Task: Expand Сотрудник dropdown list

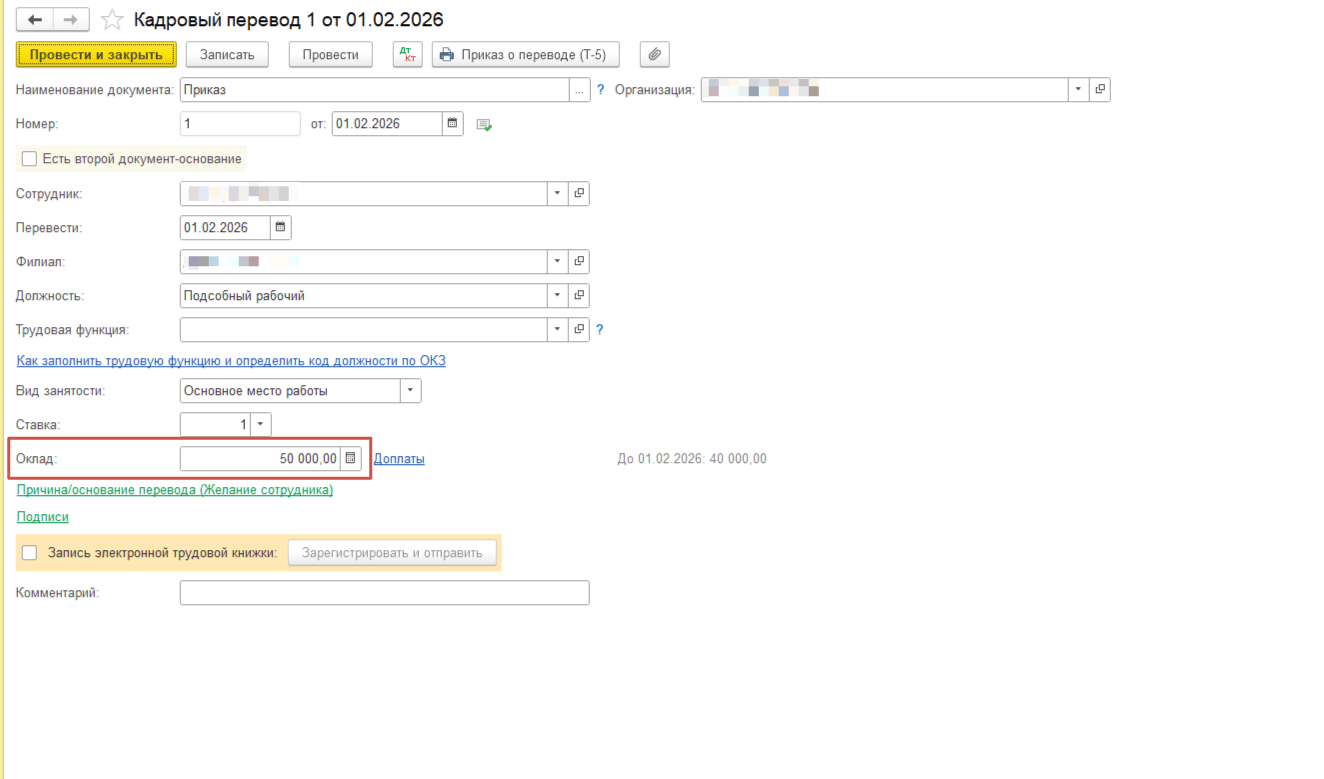Action: [557, 193]
